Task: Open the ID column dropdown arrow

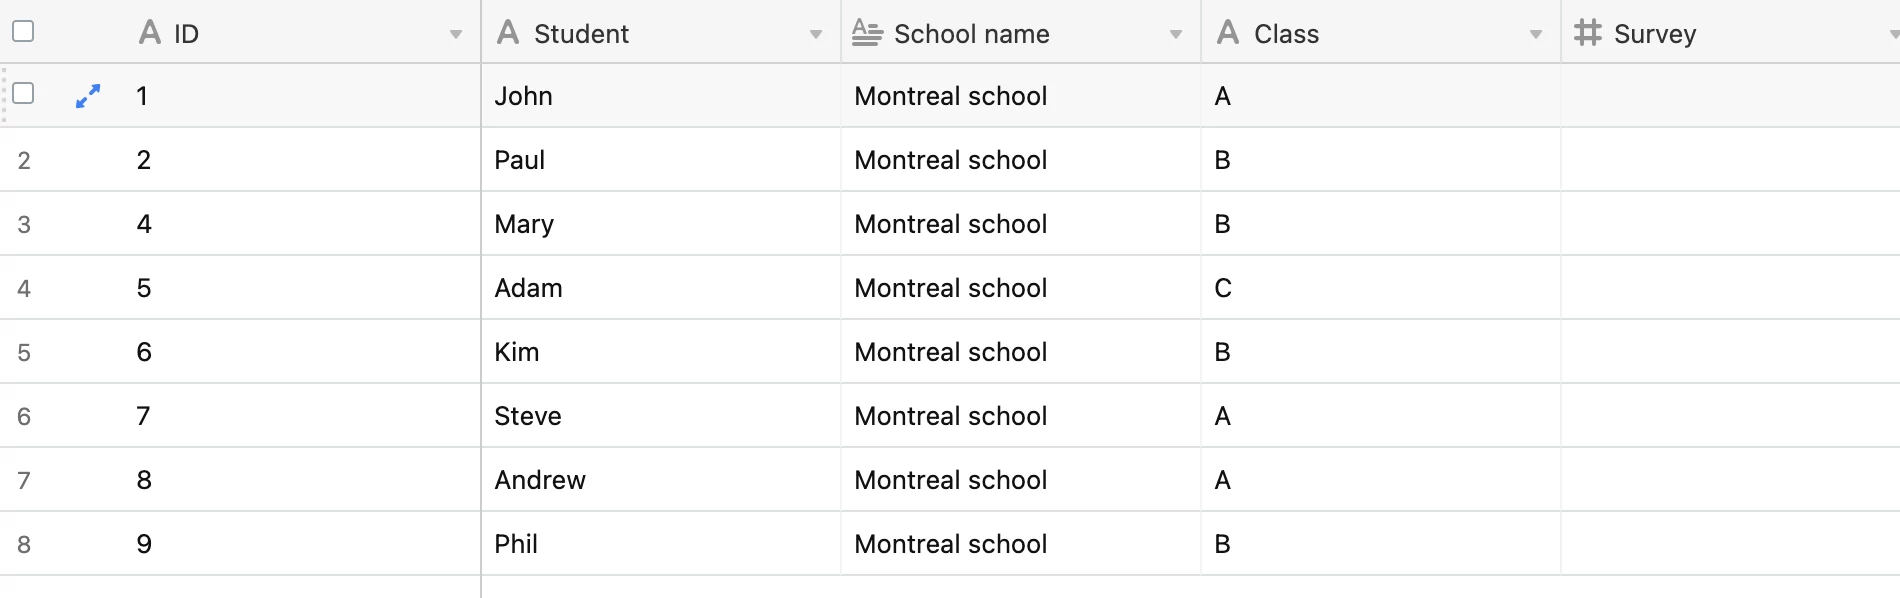Action: point(456,35)
